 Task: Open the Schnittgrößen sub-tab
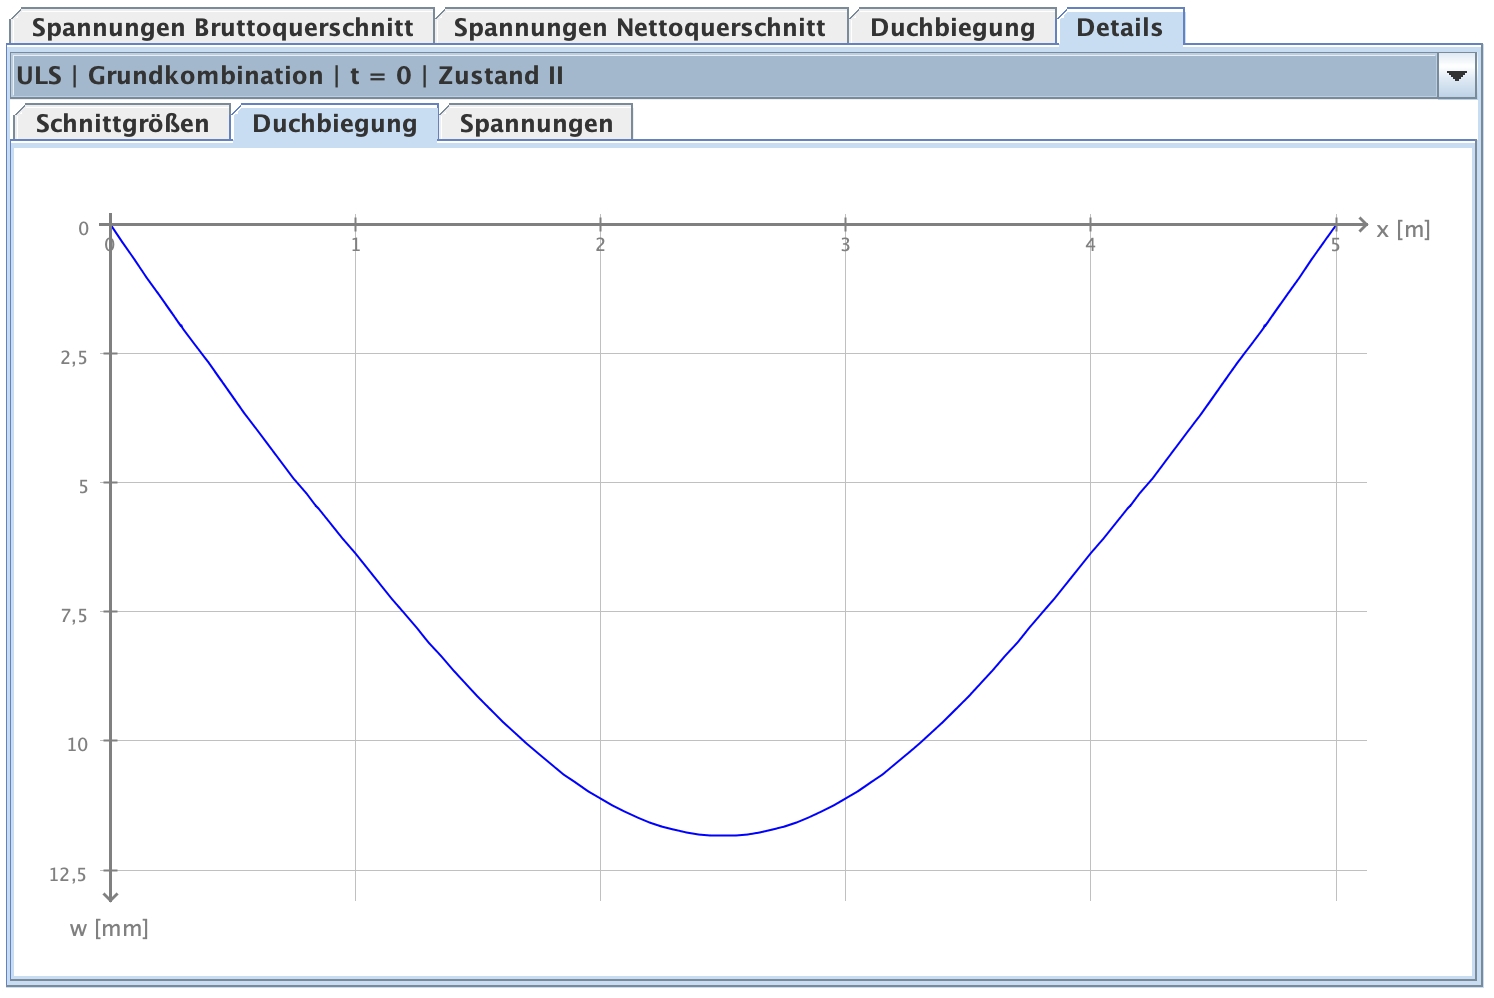(x=122, y=123)
